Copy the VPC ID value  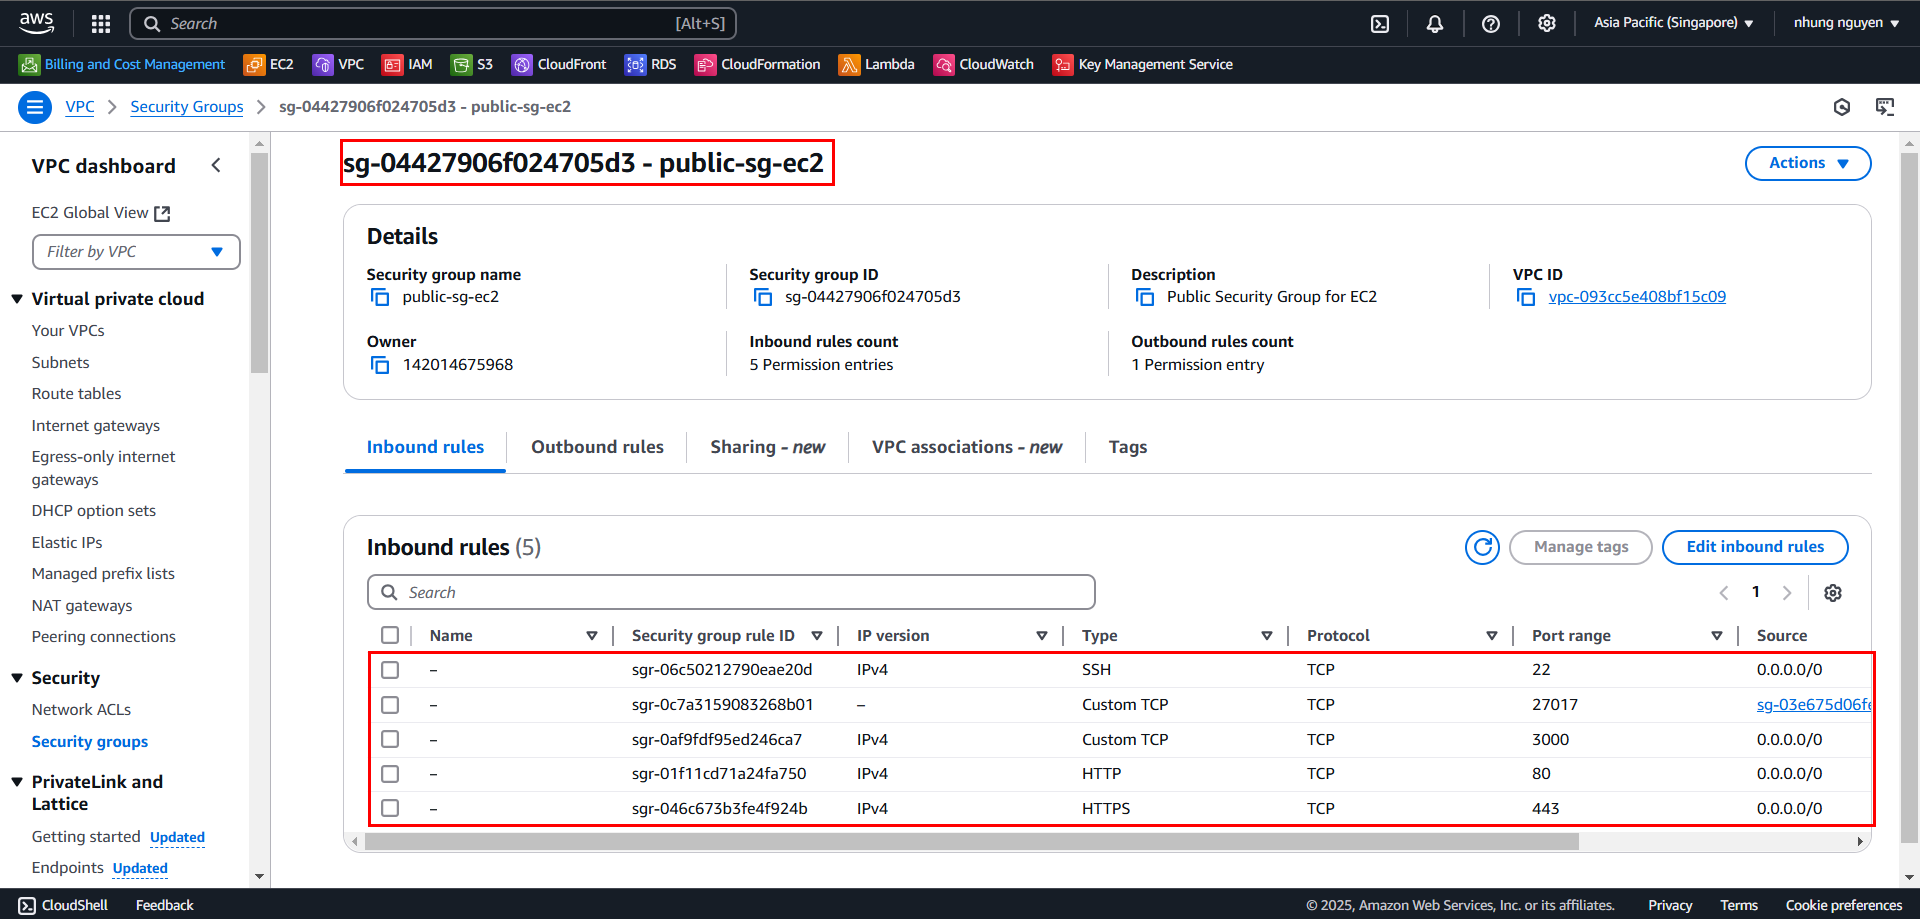1526,297
